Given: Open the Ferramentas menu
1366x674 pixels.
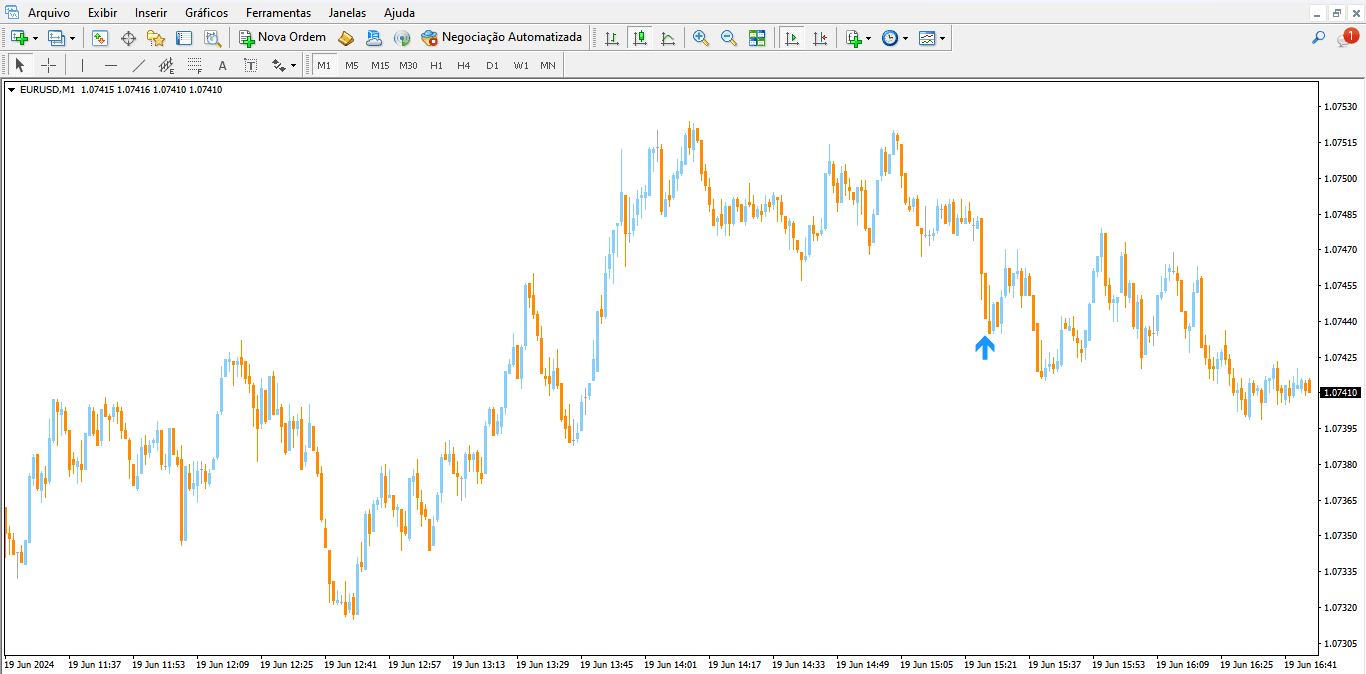Looking at the screenshot, I should pos(278,13).
